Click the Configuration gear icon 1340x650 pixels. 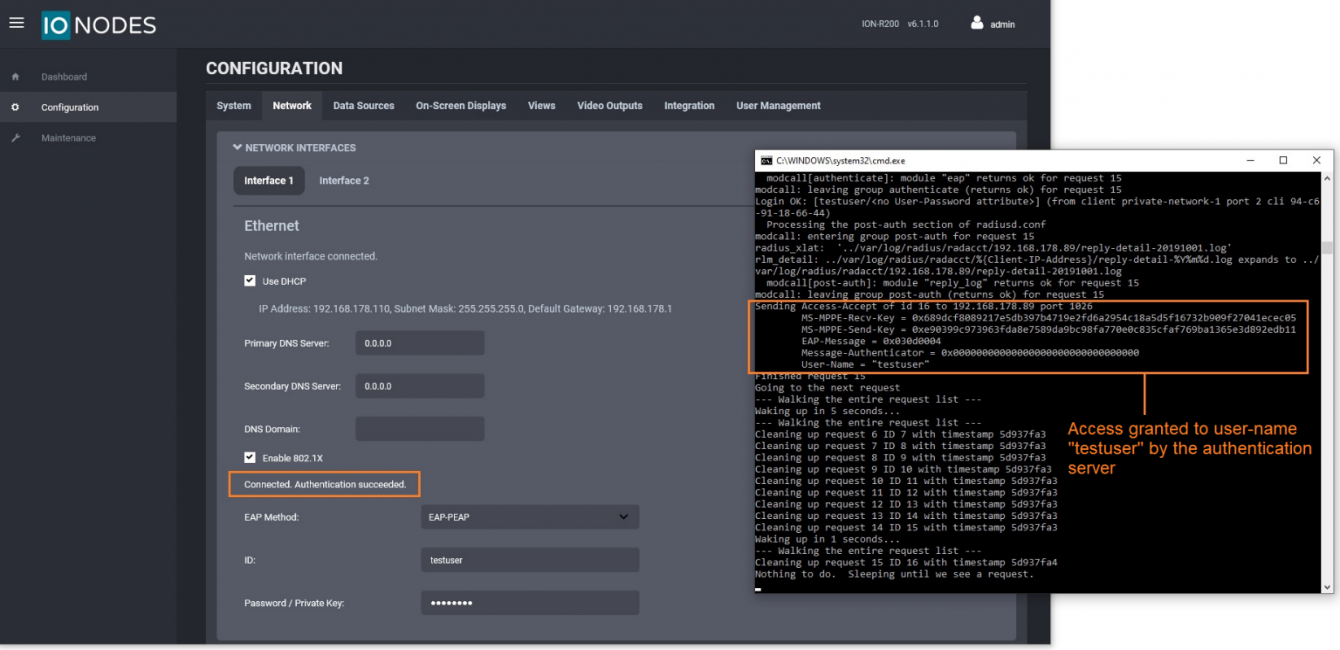[15, 107]
